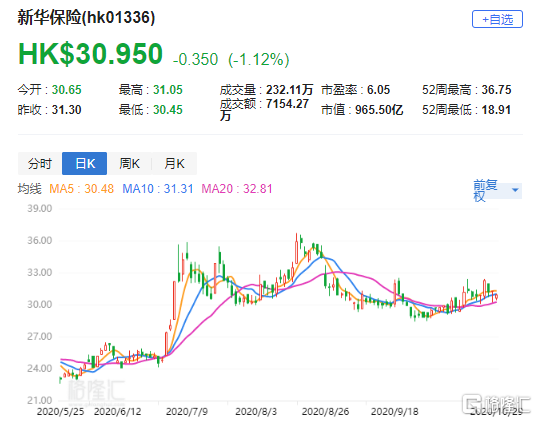Click the 2020/7/9 date label
The height and width of the screenshot is (421, 537).
coord(187,411)
